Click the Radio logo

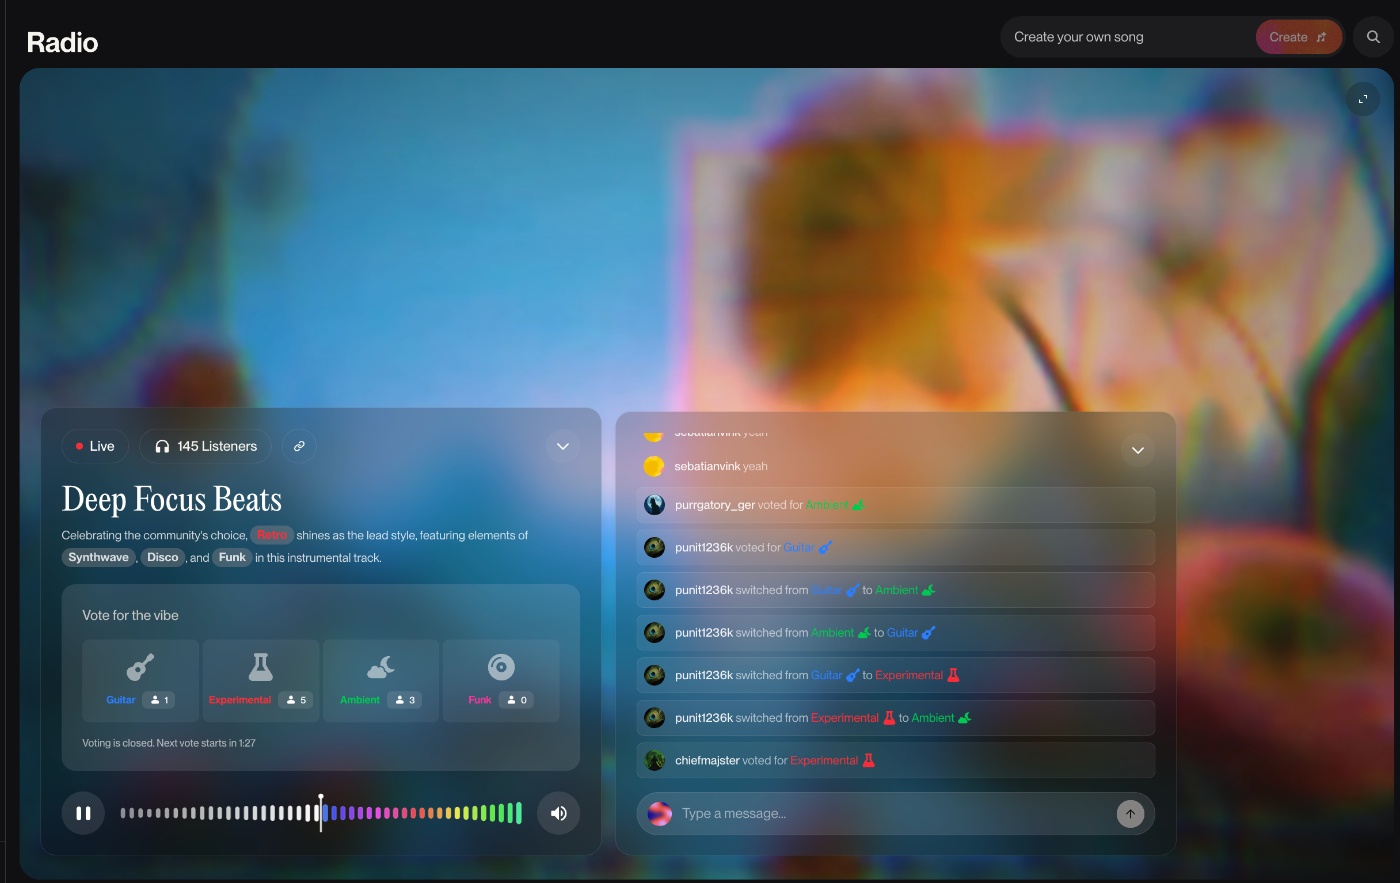[62, 42]
